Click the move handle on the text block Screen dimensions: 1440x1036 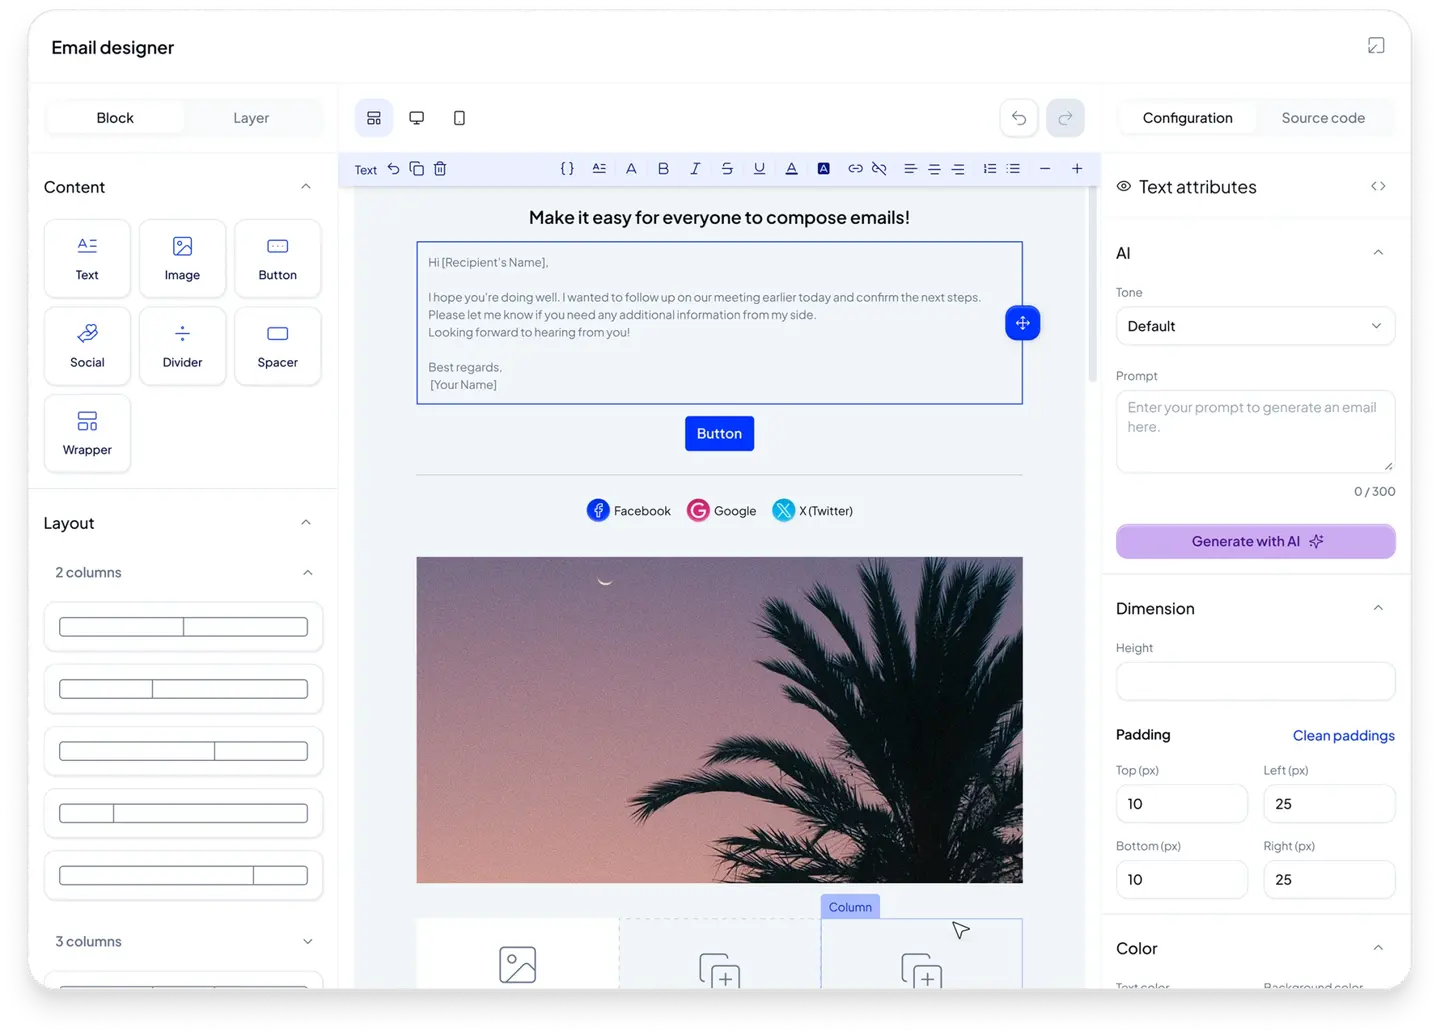(1022, 323)
